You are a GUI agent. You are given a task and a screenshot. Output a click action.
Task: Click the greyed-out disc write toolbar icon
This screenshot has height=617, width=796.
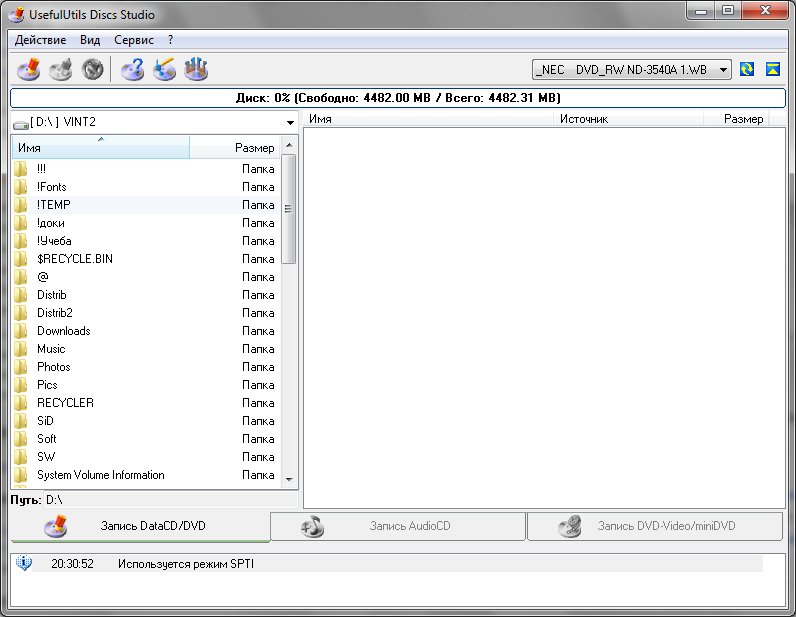tap(61, 69)
